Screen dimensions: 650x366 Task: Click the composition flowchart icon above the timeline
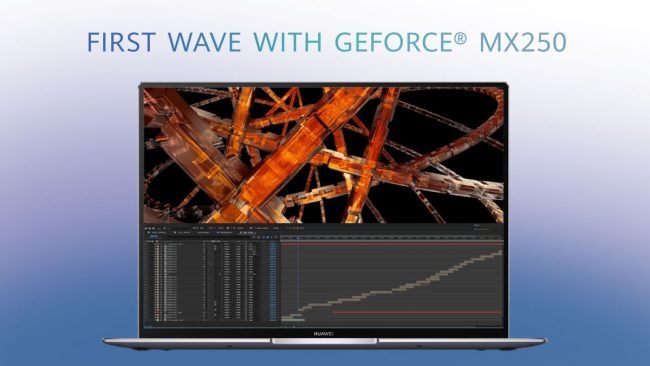[254, 237]
